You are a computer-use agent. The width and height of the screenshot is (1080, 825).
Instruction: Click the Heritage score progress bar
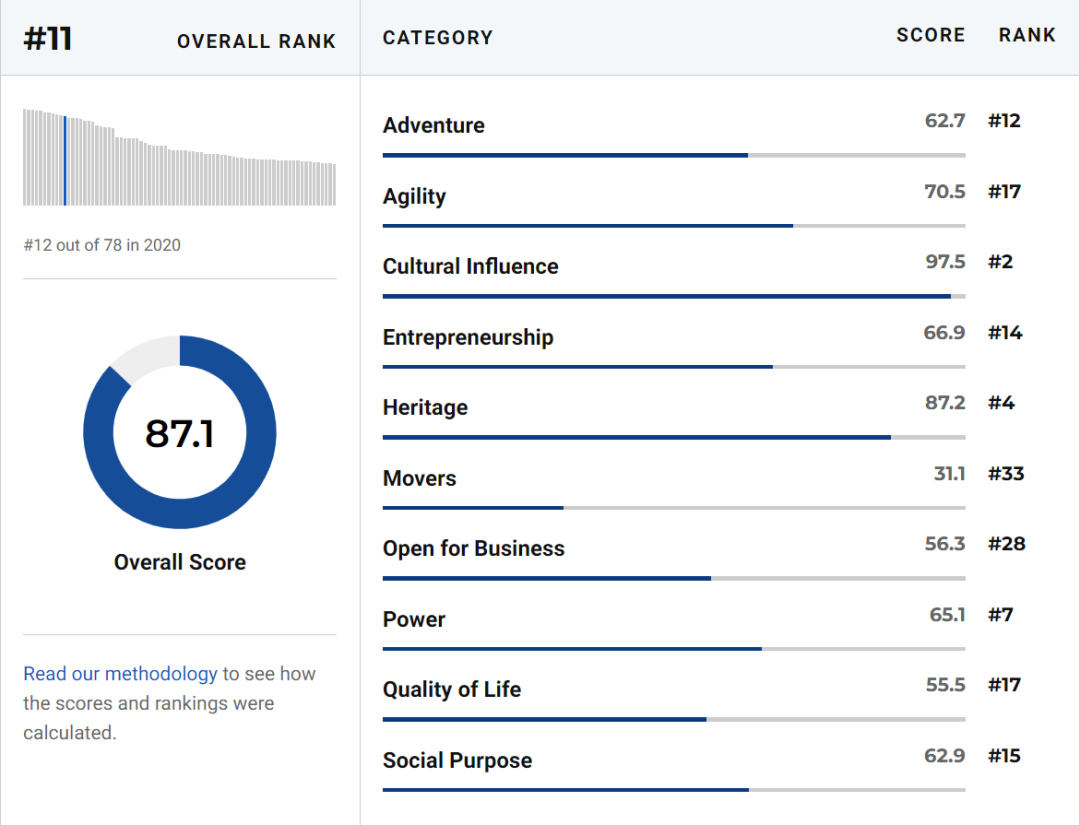(x=673, y=437)
